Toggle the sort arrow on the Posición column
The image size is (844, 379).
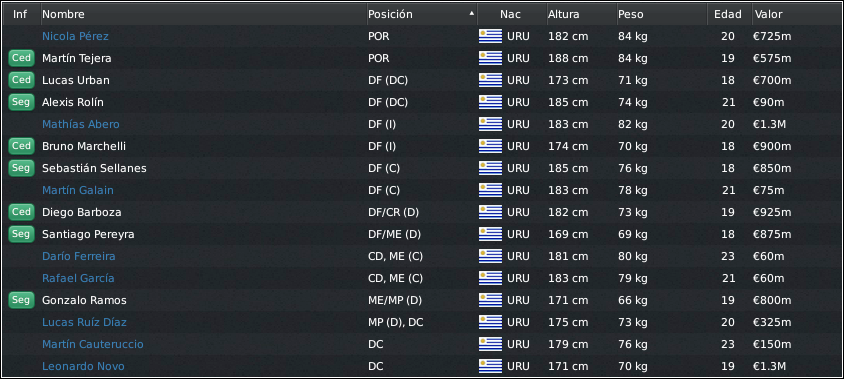[472, 13]
